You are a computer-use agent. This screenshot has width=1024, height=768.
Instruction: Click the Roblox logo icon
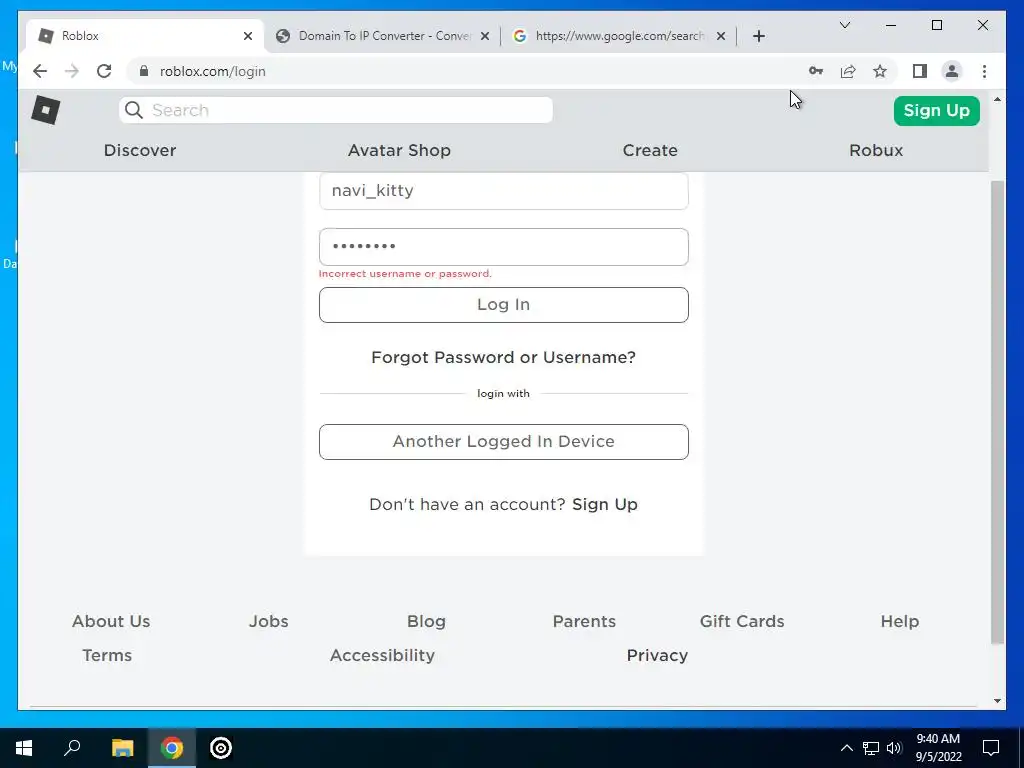pyautogui.click(x=46, y=110)
